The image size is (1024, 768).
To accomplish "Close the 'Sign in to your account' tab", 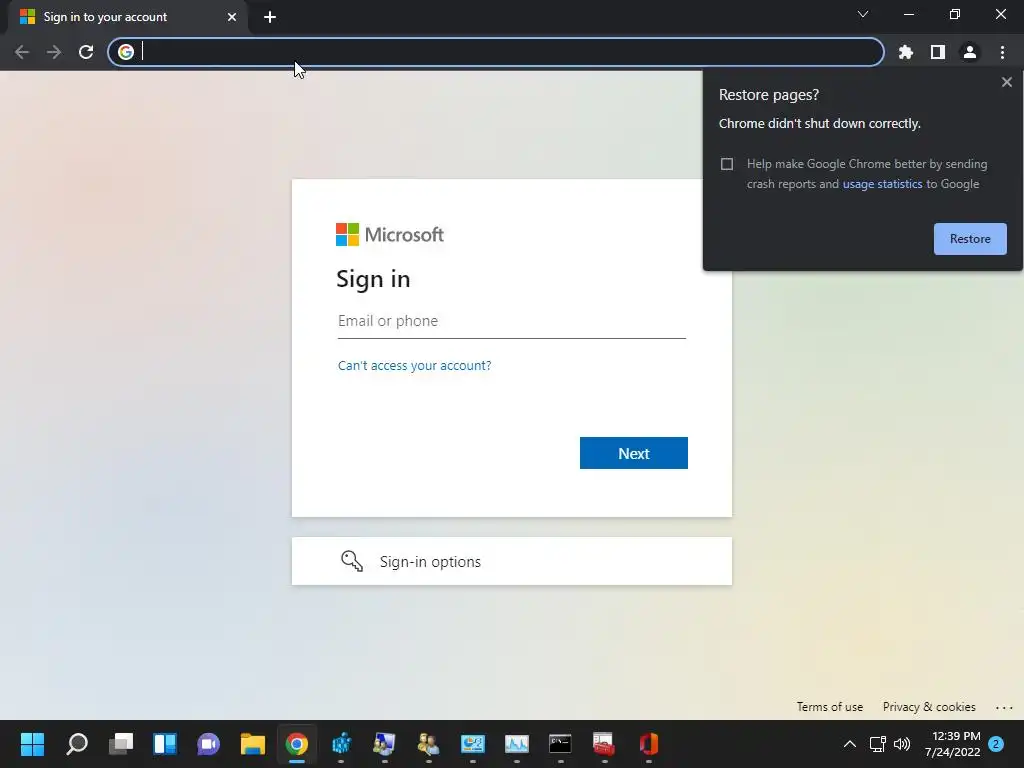I will (232, 17).
